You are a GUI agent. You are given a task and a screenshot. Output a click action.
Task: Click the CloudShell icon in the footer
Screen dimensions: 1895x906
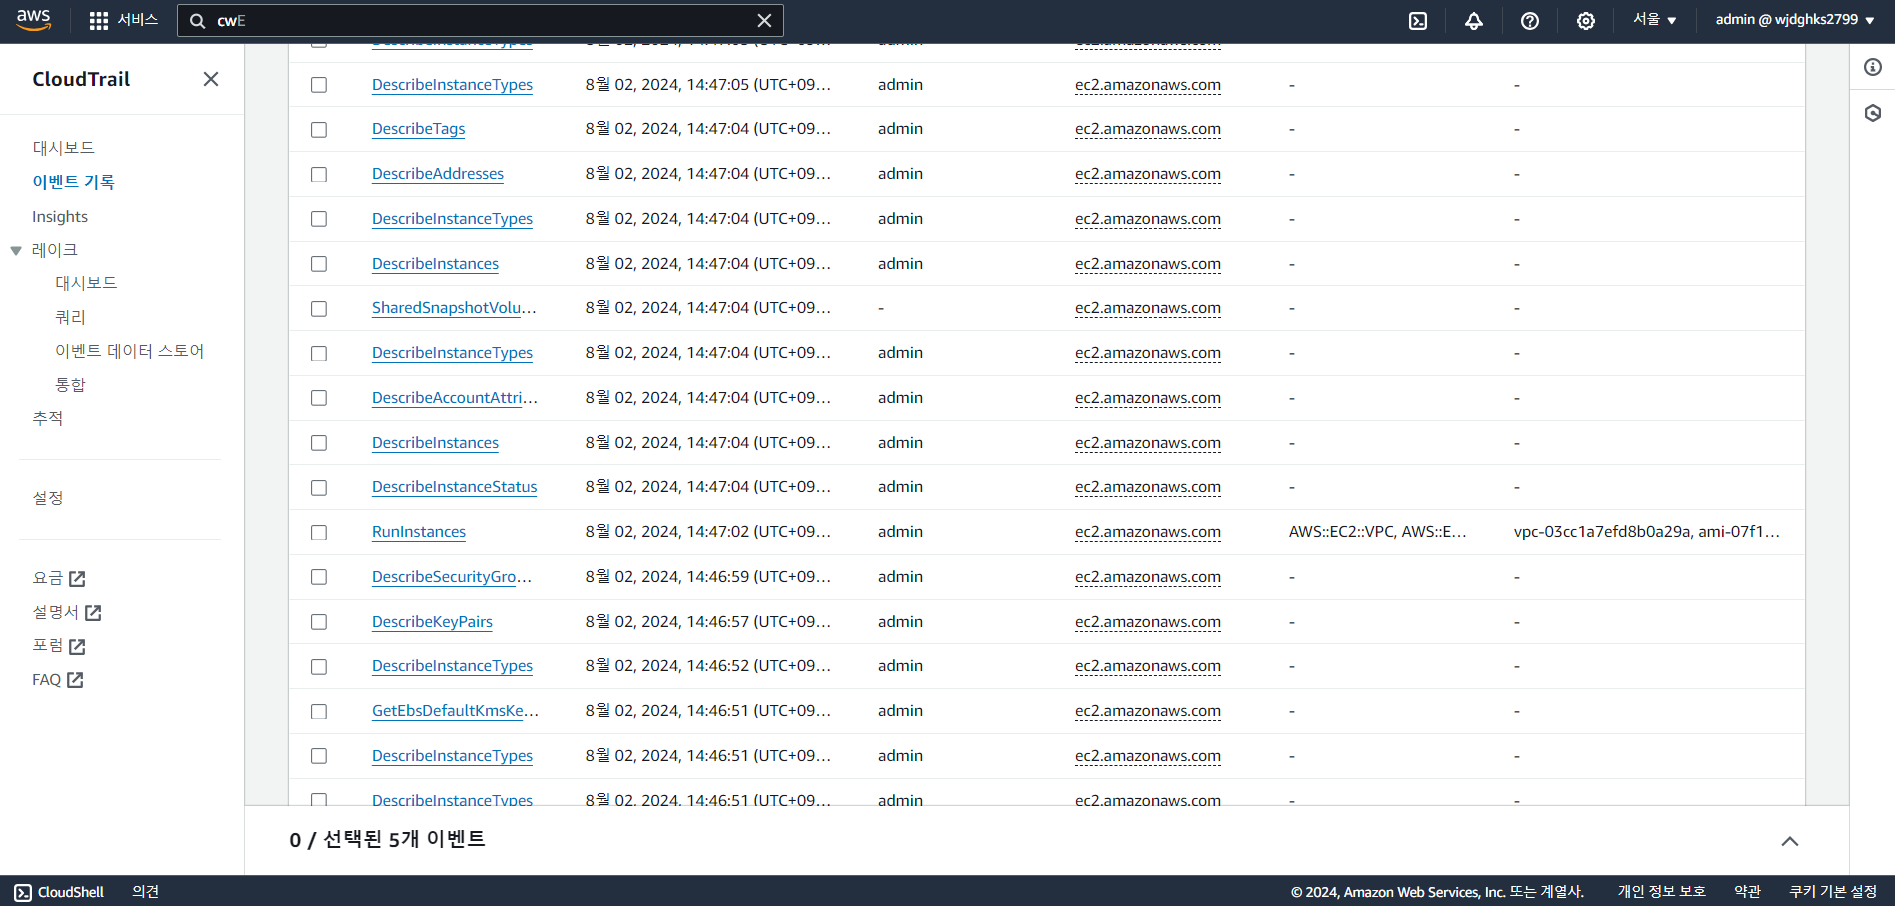(x=23, y=892)
